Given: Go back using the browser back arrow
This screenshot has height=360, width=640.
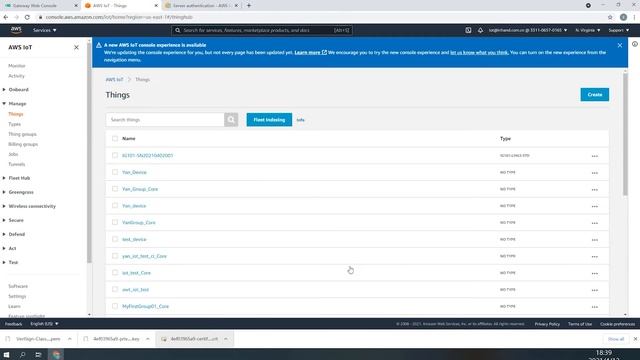Looking at the screenshot, I should 6,17.
